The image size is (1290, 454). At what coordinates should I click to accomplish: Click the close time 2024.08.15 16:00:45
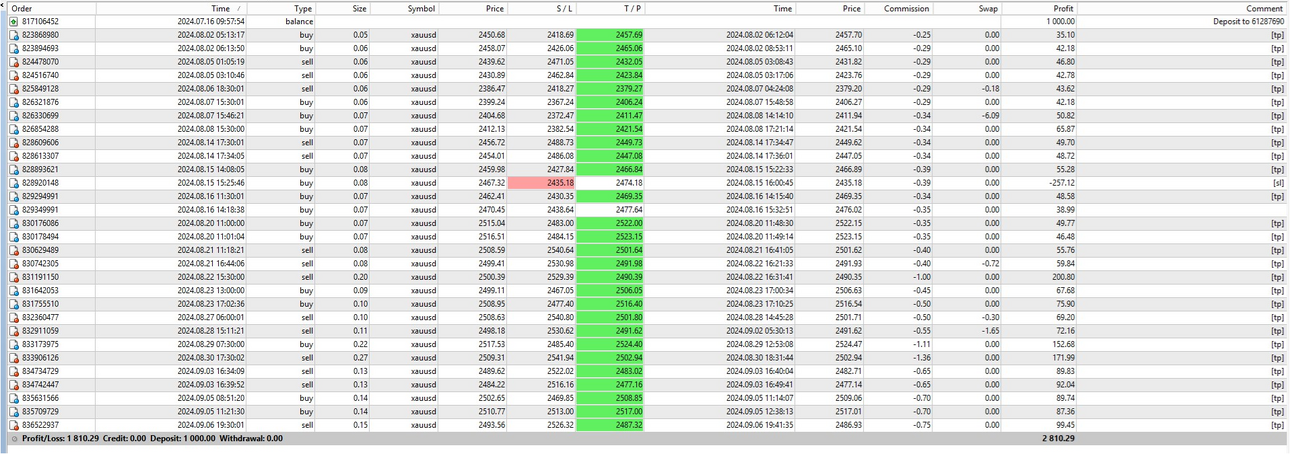pyautogui.click(x=758, y=183)
